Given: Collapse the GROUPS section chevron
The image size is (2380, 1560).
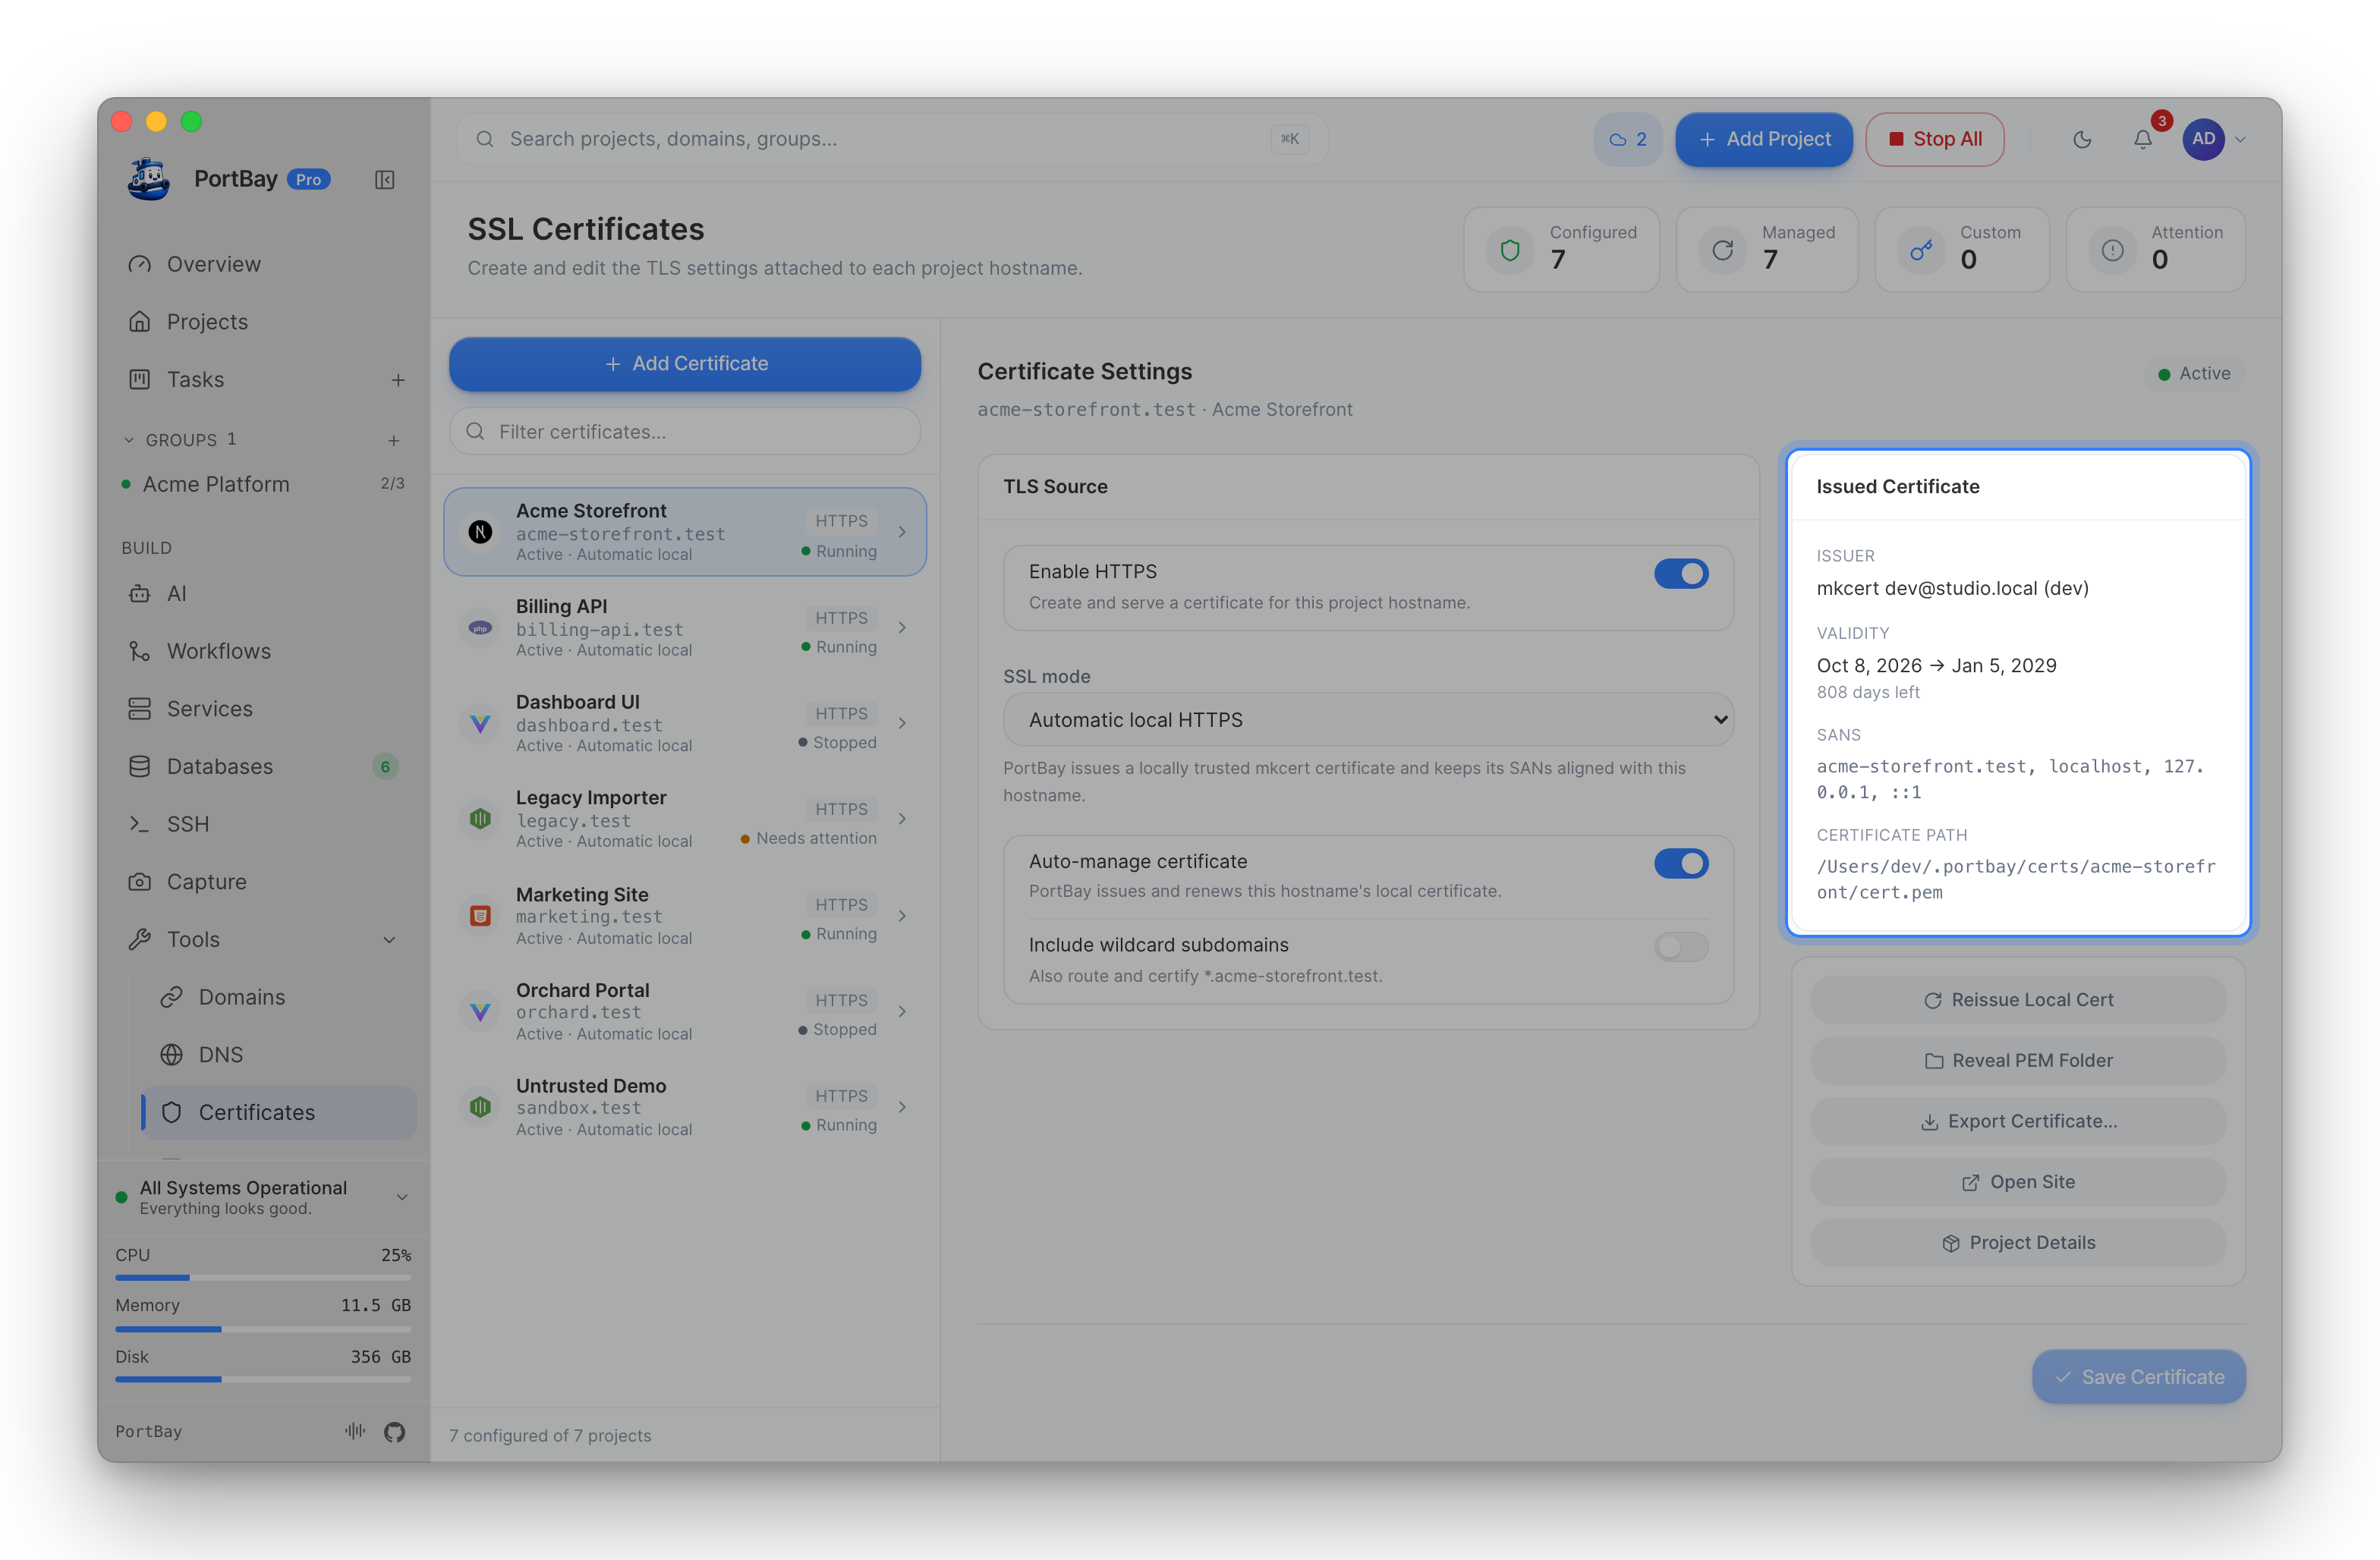Looking at the screenshot, I should click(x=129, y=440).
